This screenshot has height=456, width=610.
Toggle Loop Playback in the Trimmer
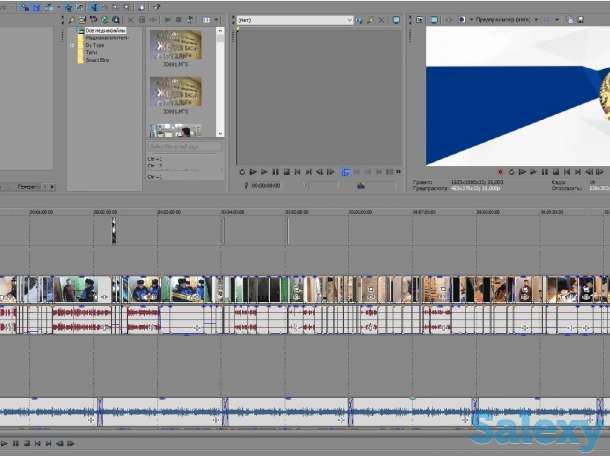click(242, 172)
